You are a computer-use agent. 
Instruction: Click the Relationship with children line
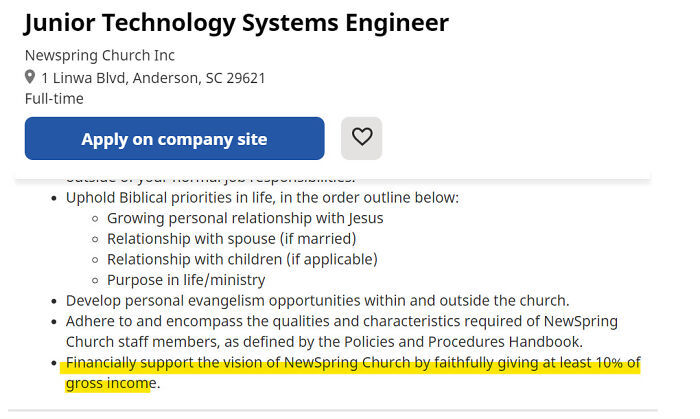[242, 259]
